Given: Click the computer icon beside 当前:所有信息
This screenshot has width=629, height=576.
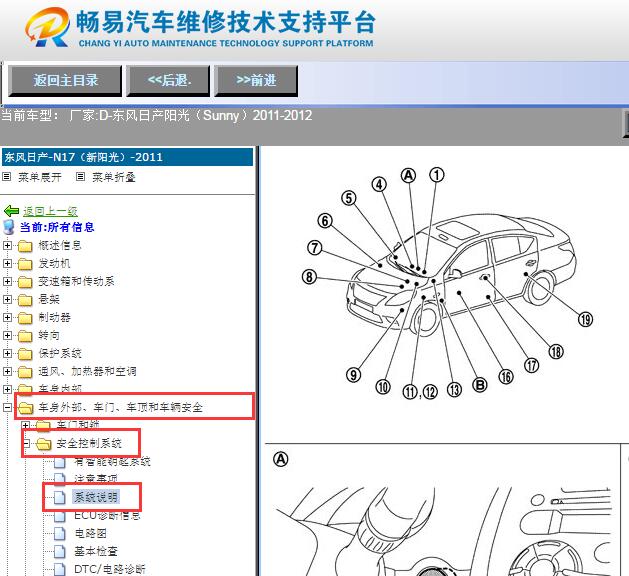Looking at the screenshot, I should pyautogui.click(x=9, y=227).
